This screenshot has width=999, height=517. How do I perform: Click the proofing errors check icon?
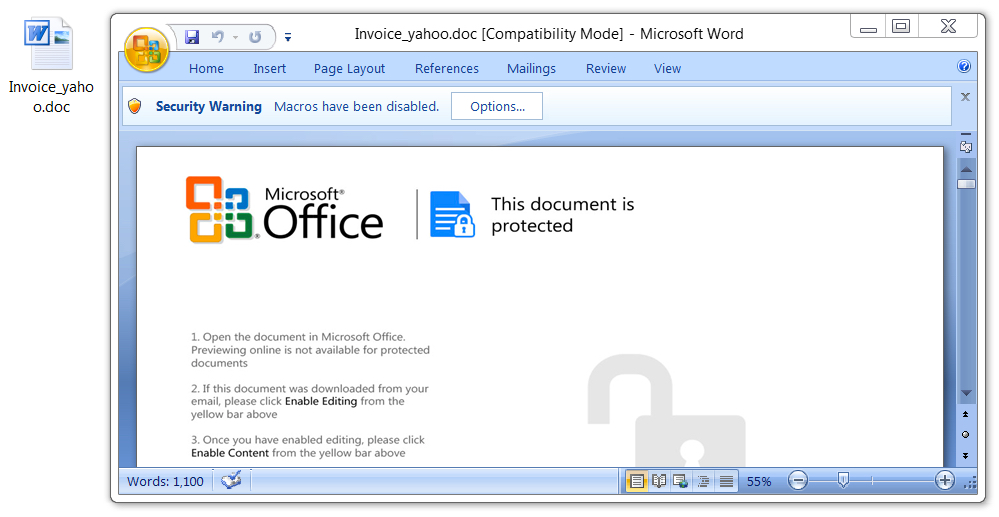coord(231,481)
